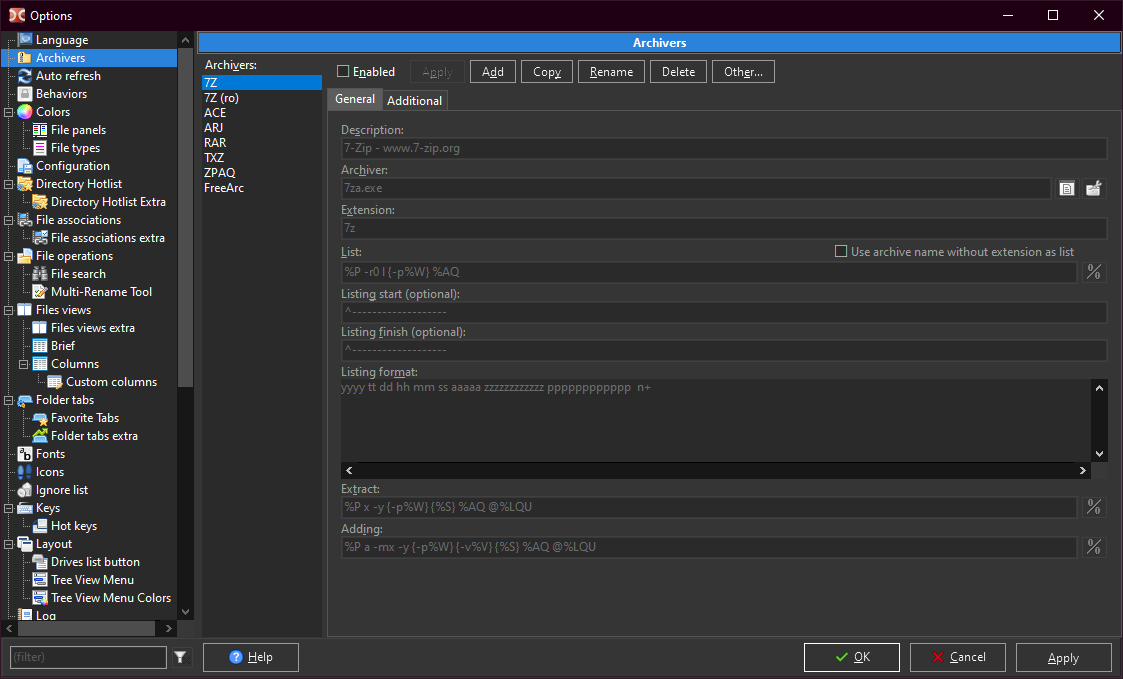Click the filter funnel icon
This screenshot has height=679, width=1123.
click(x=180, y=657)
